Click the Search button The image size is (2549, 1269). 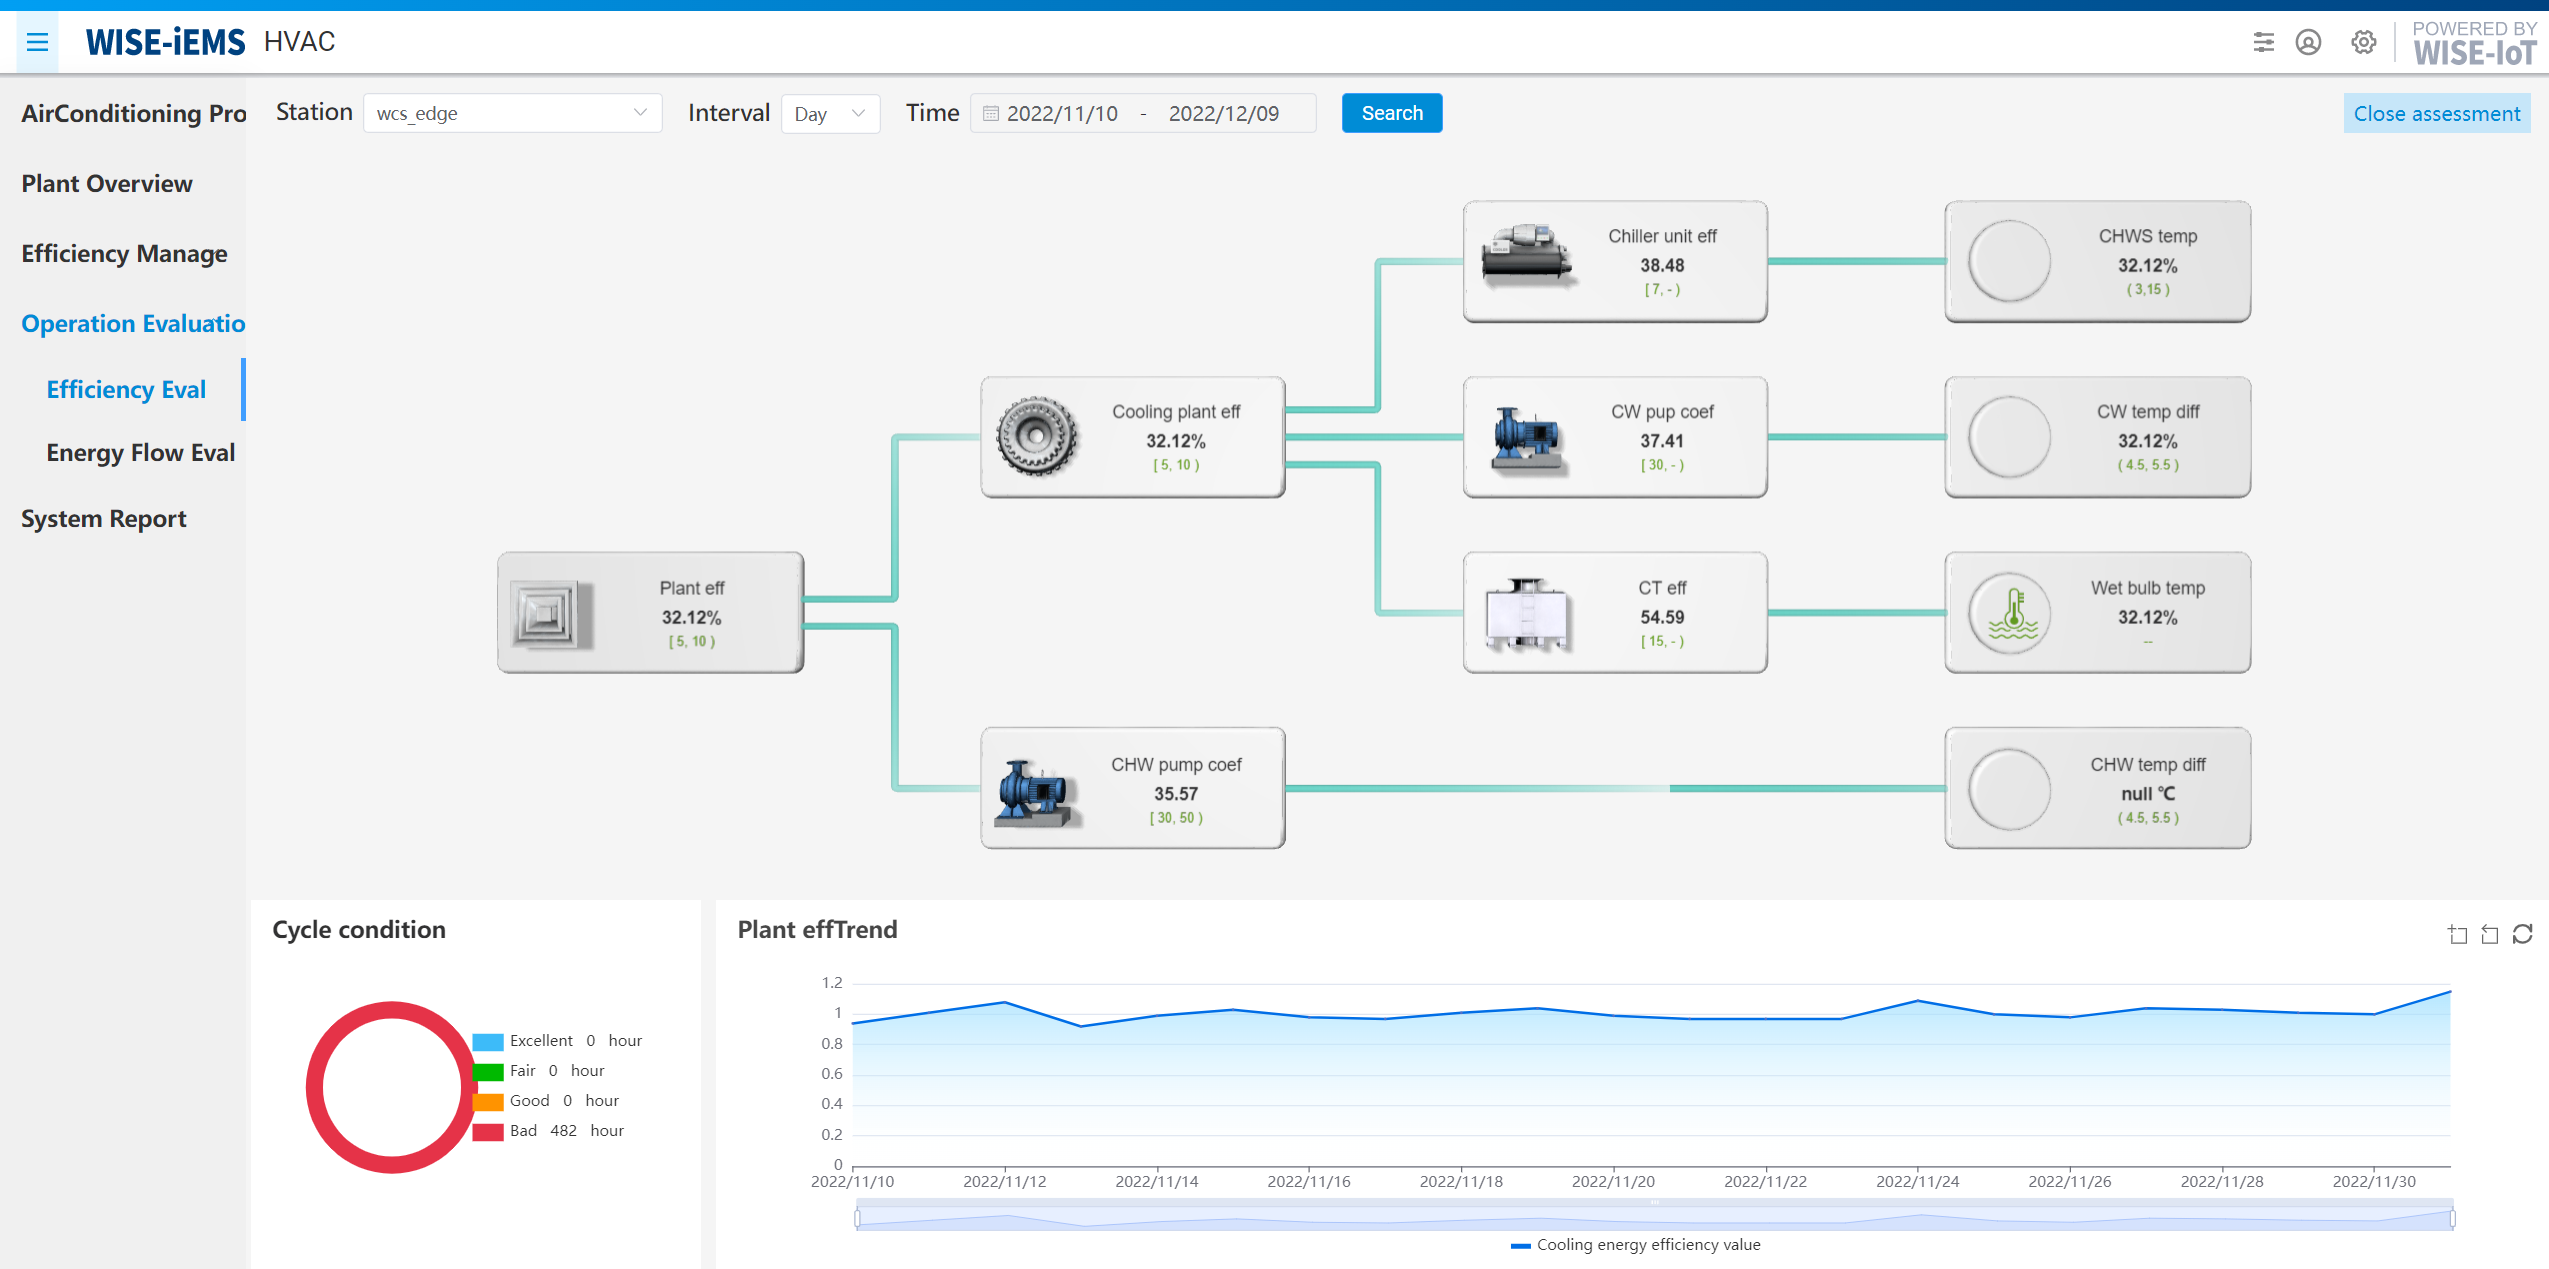tap(1391, 113)
